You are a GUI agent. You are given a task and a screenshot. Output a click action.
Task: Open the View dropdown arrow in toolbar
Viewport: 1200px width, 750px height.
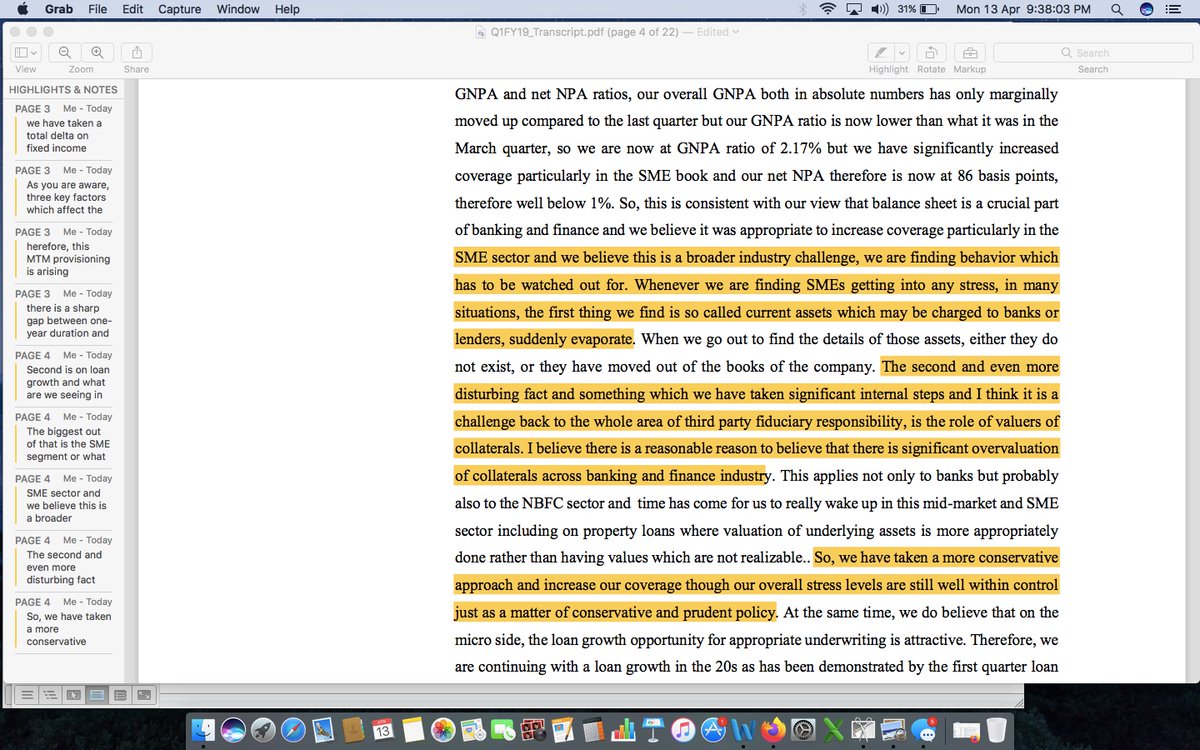[x=35, y=53]
